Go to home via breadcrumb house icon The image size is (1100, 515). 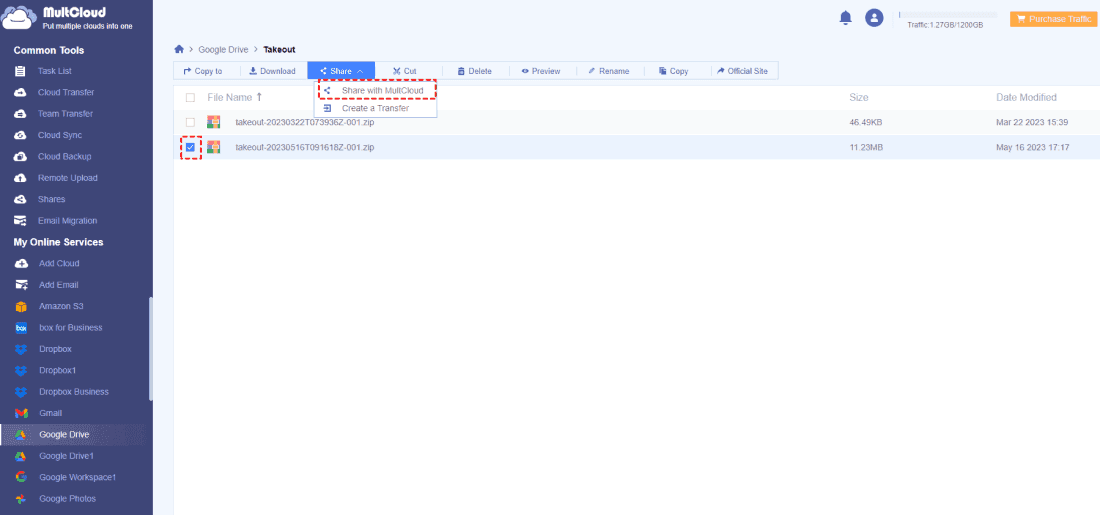[x=179, y=49]
